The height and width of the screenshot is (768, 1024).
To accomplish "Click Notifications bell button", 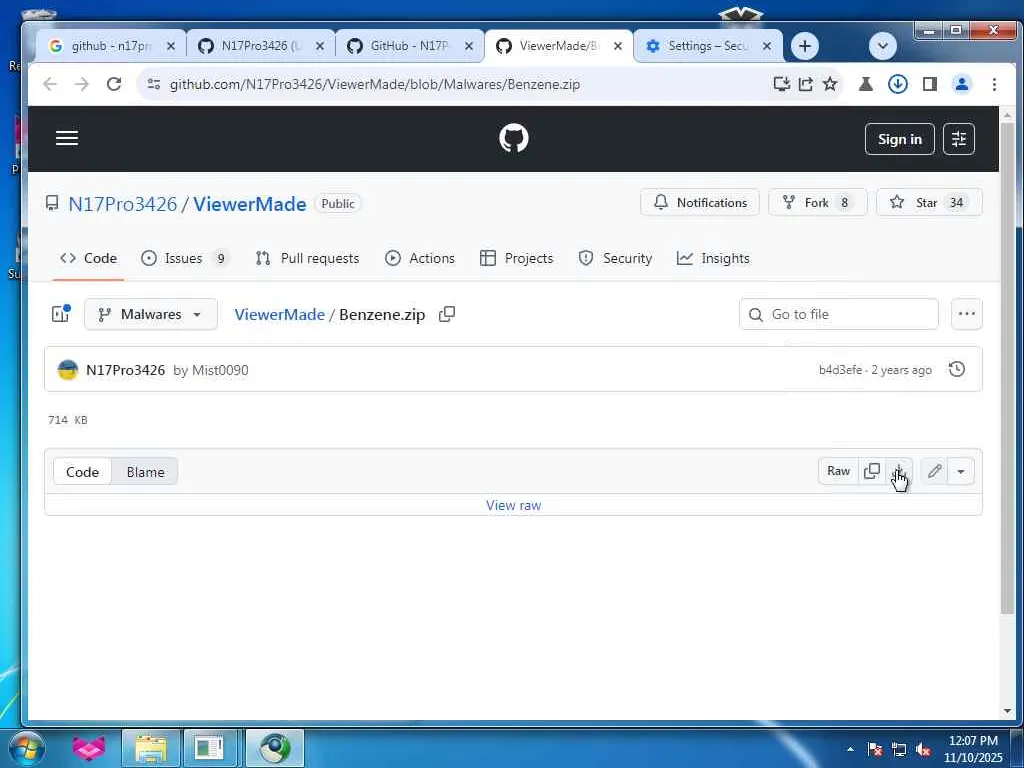I will pos(699,202).
